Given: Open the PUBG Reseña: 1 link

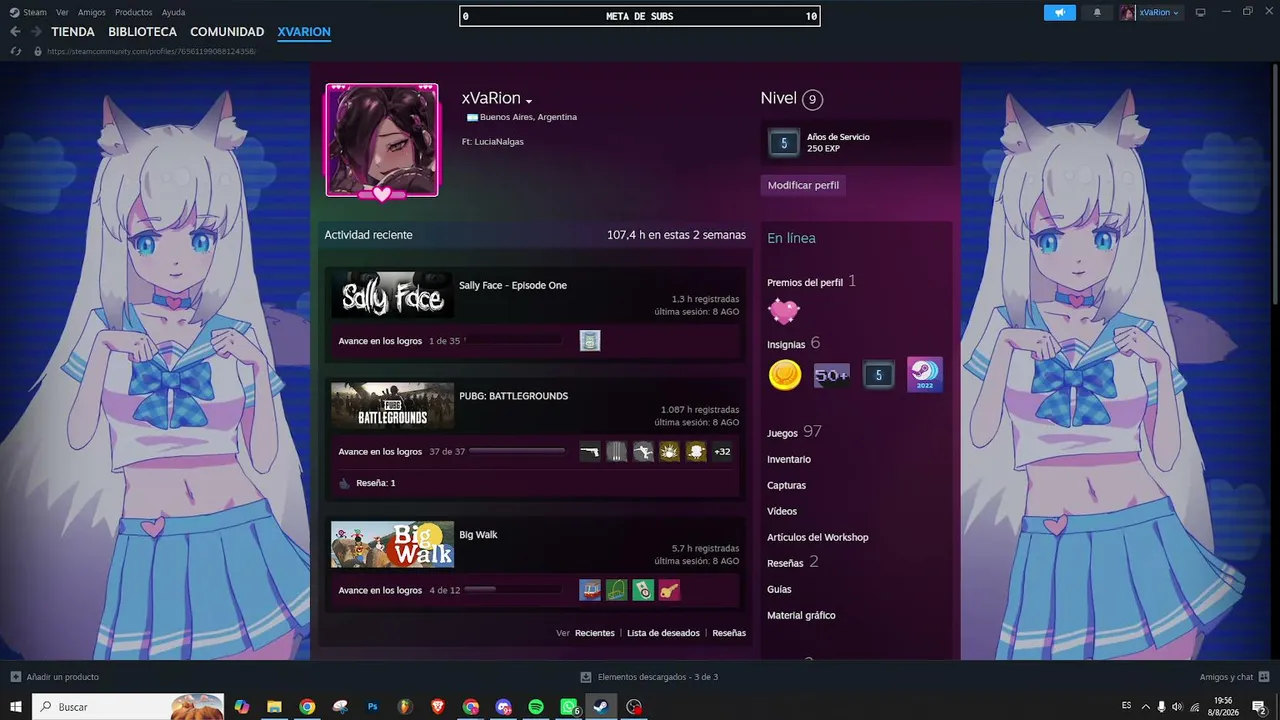Looking at the screenshot, I should 376,483.
